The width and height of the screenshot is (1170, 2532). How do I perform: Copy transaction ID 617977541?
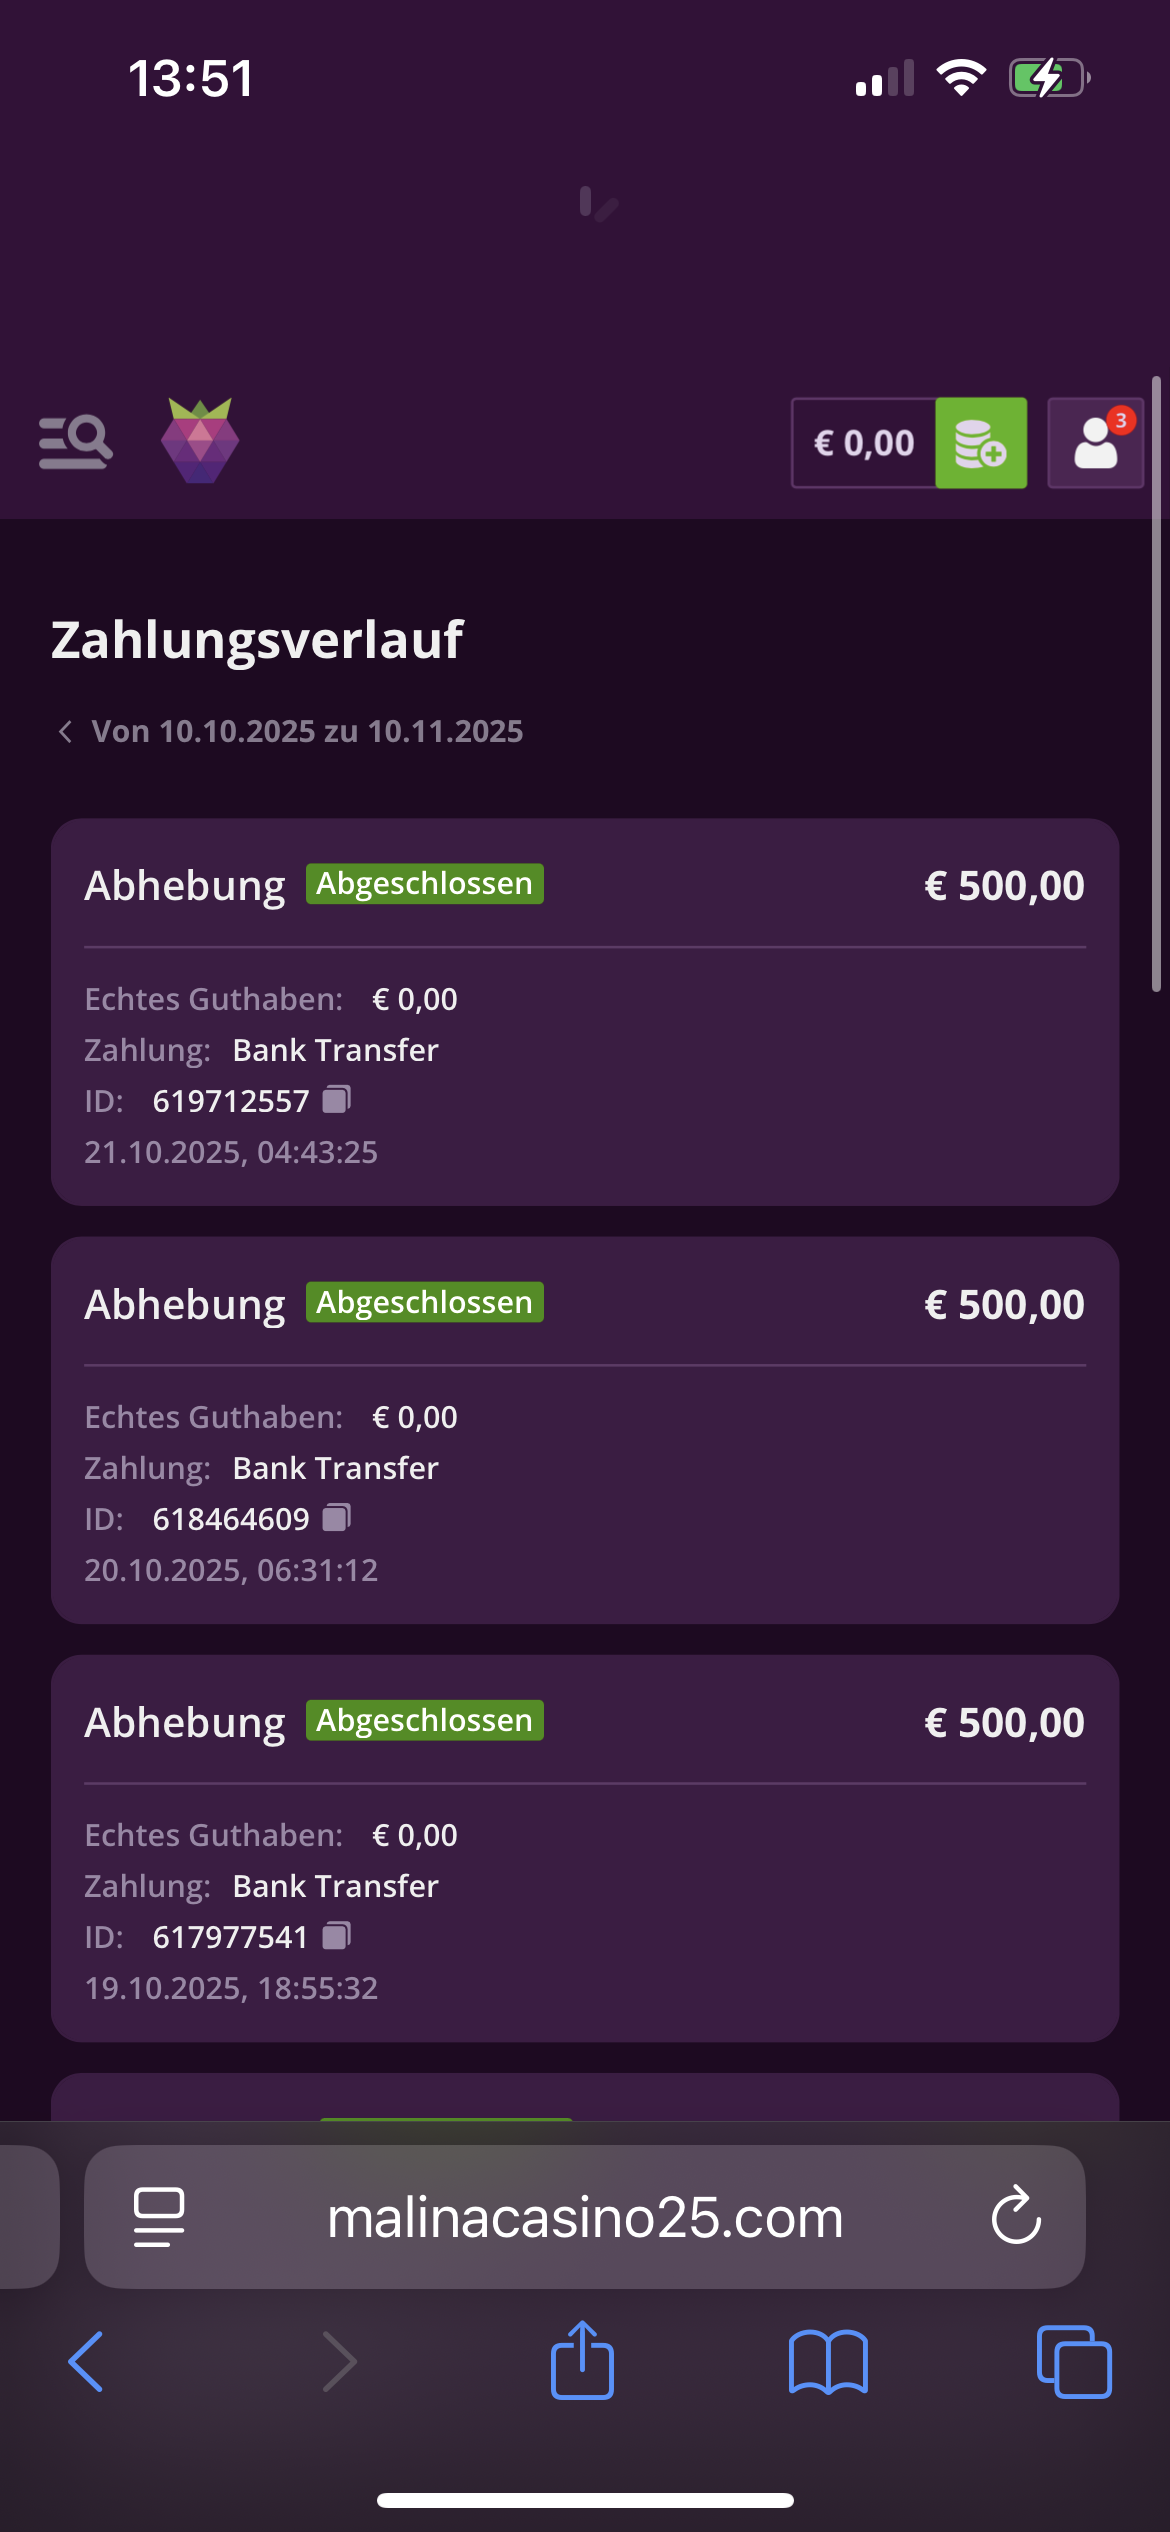point(337,1936)
